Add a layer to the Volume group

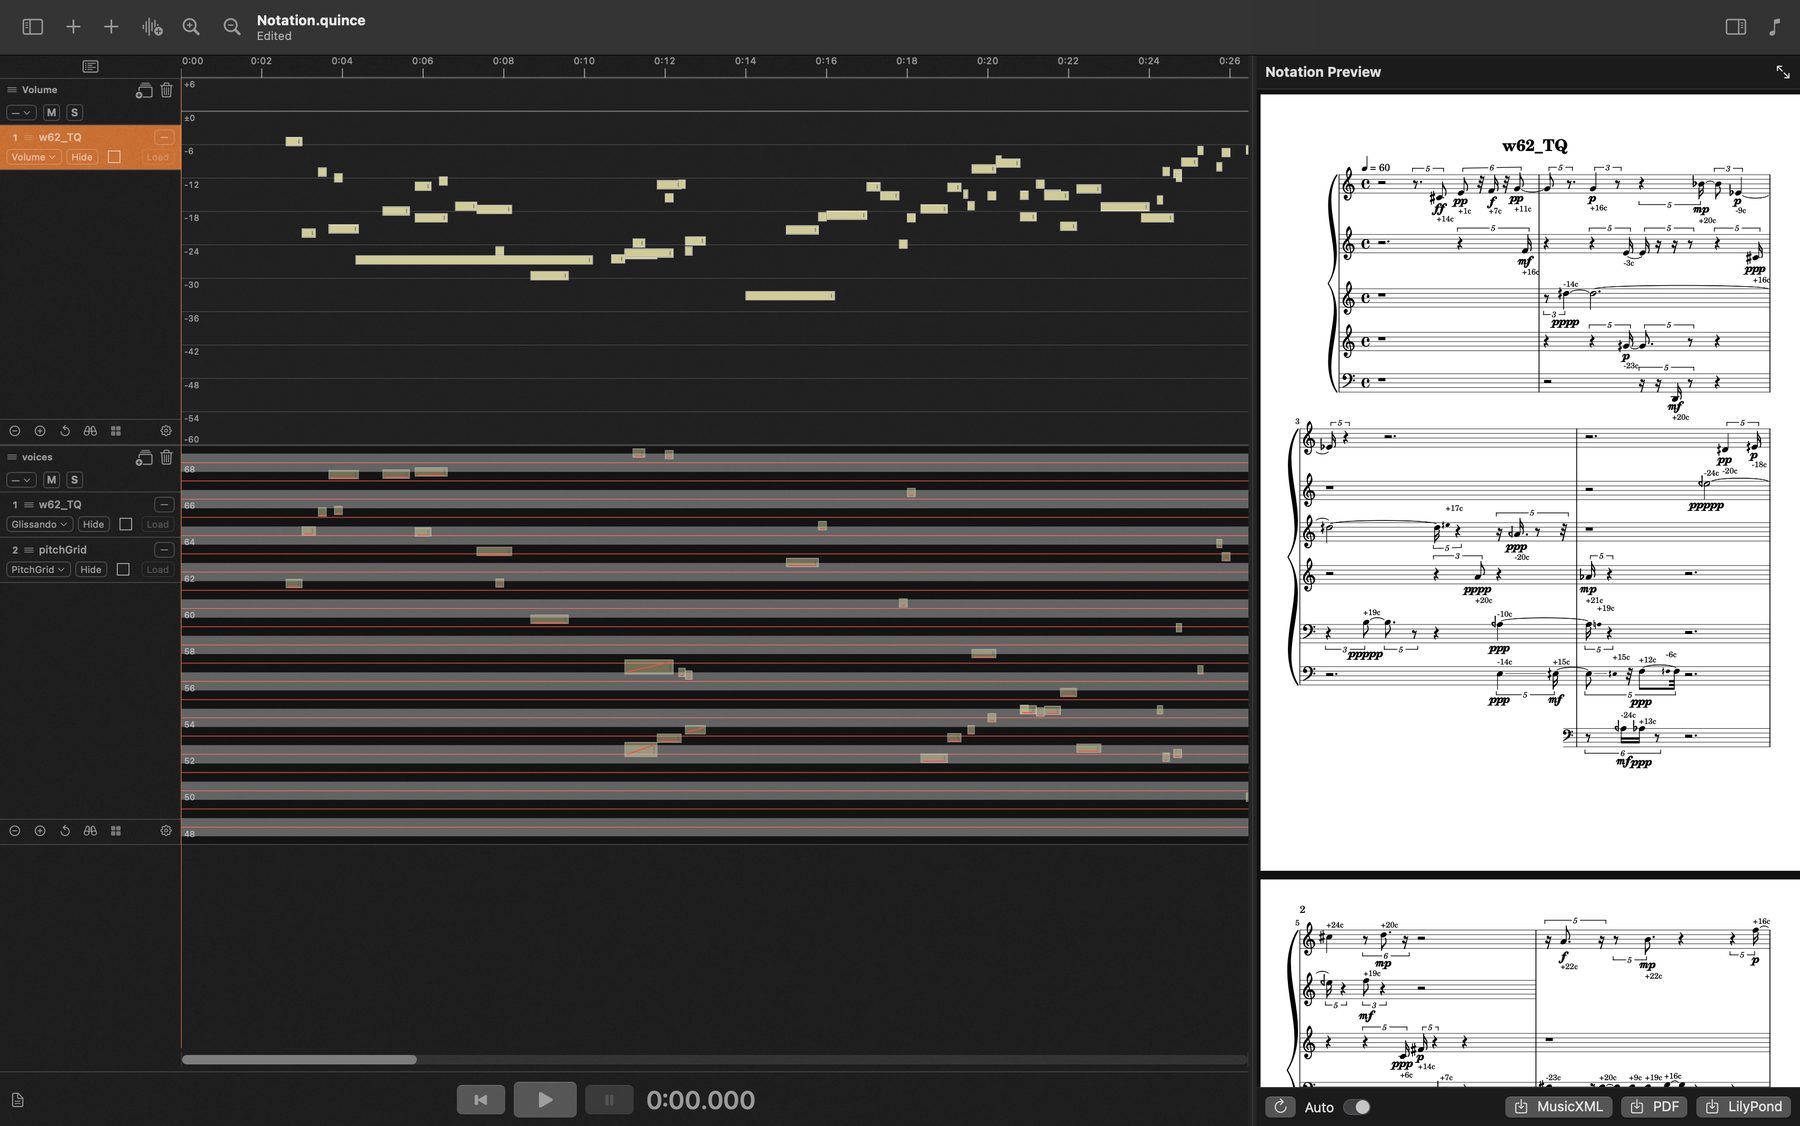coord(144,90)
